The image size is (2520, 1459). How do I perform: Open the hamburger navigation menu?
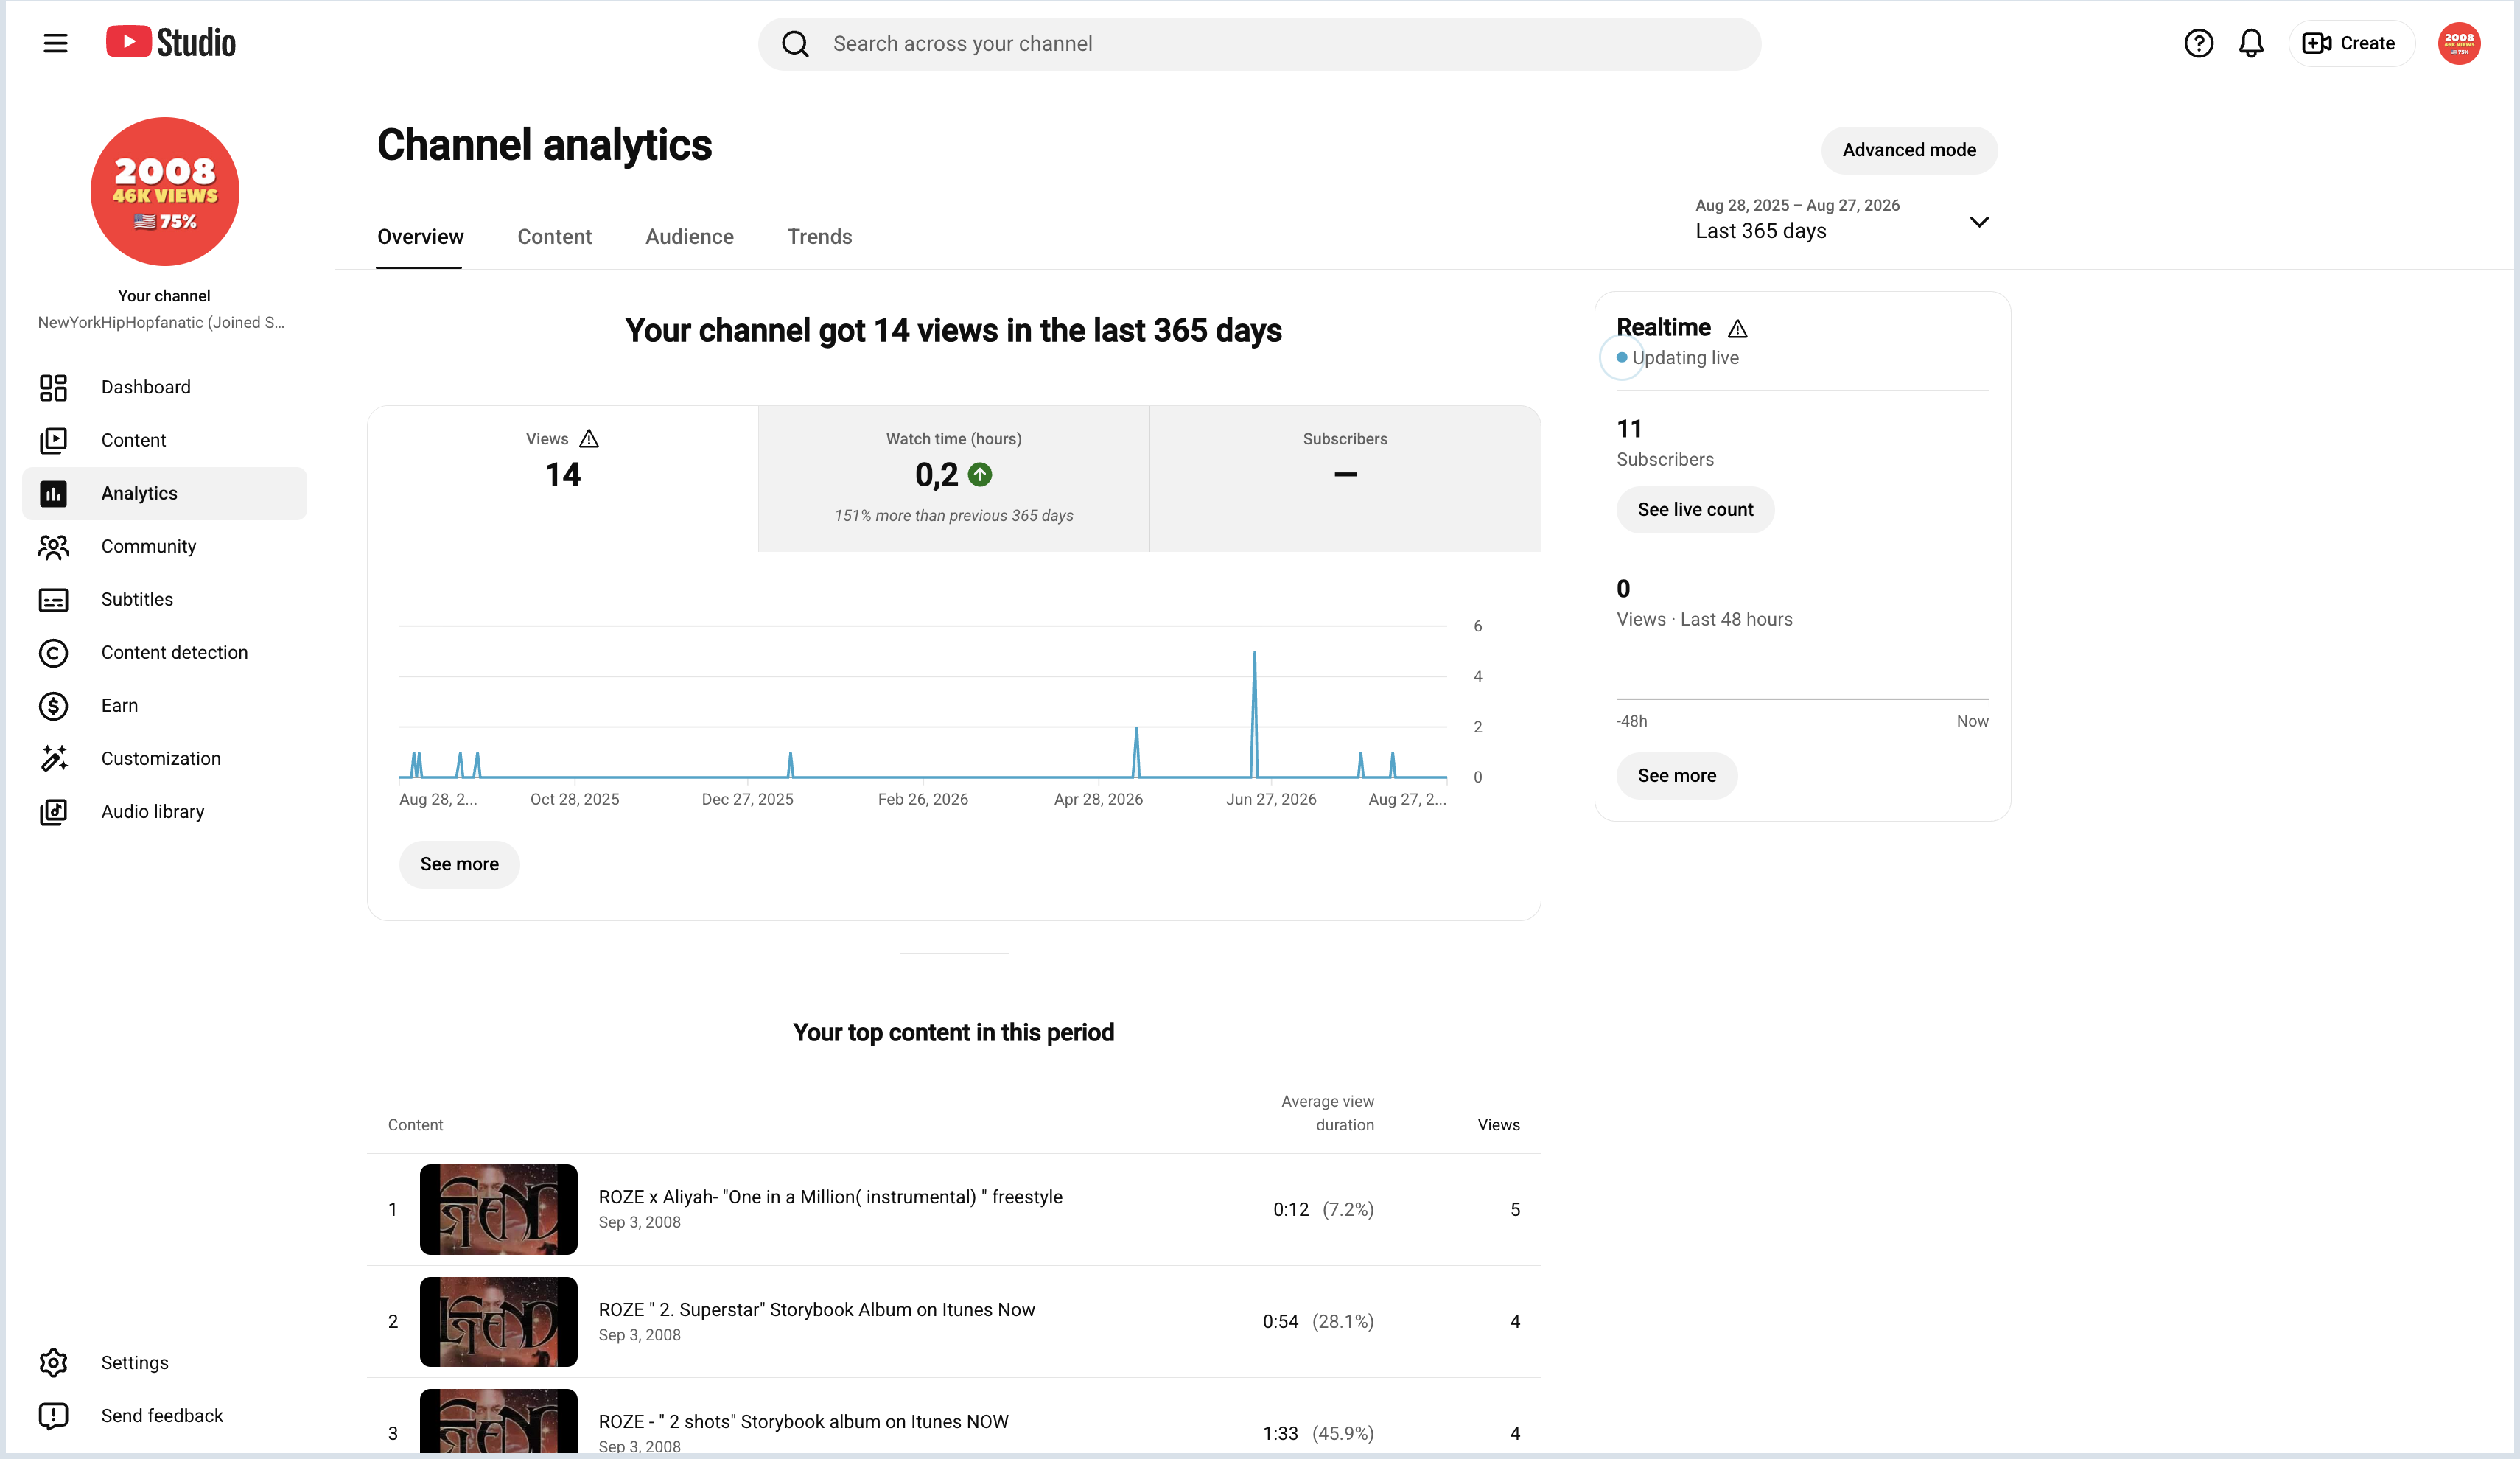pos(55,43)
